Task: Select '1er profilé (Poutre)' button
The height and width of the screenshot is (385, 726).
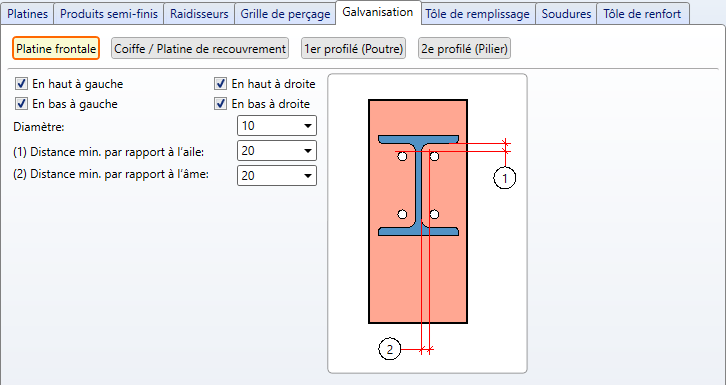Action: coord(353,49)
